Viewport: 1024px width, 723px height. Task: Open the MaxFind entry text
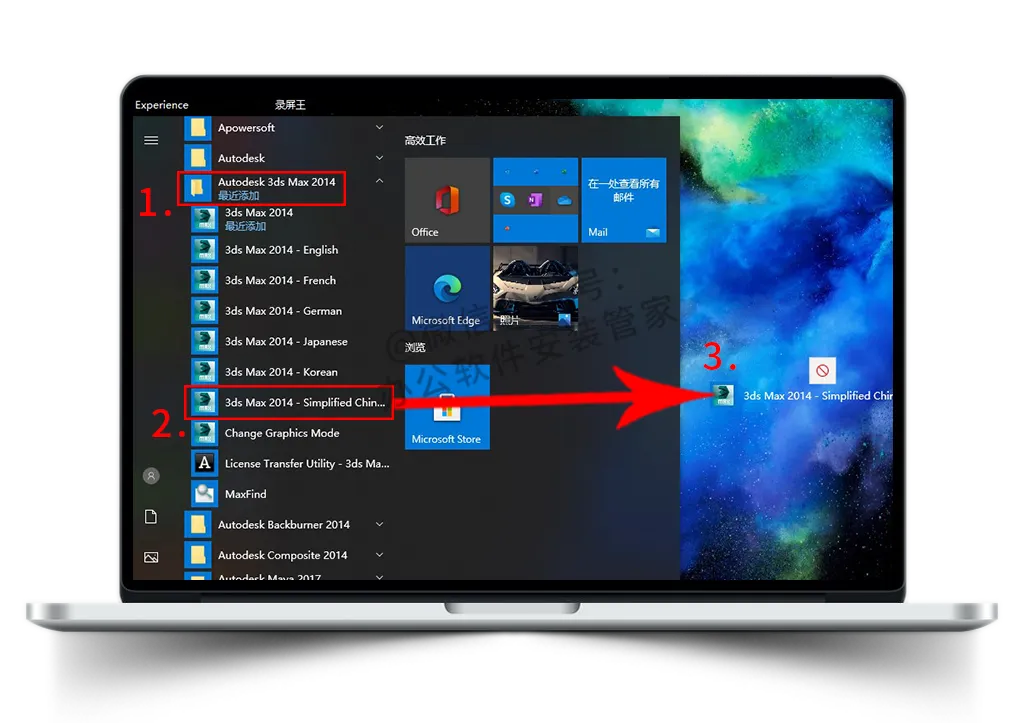(246, 494)
